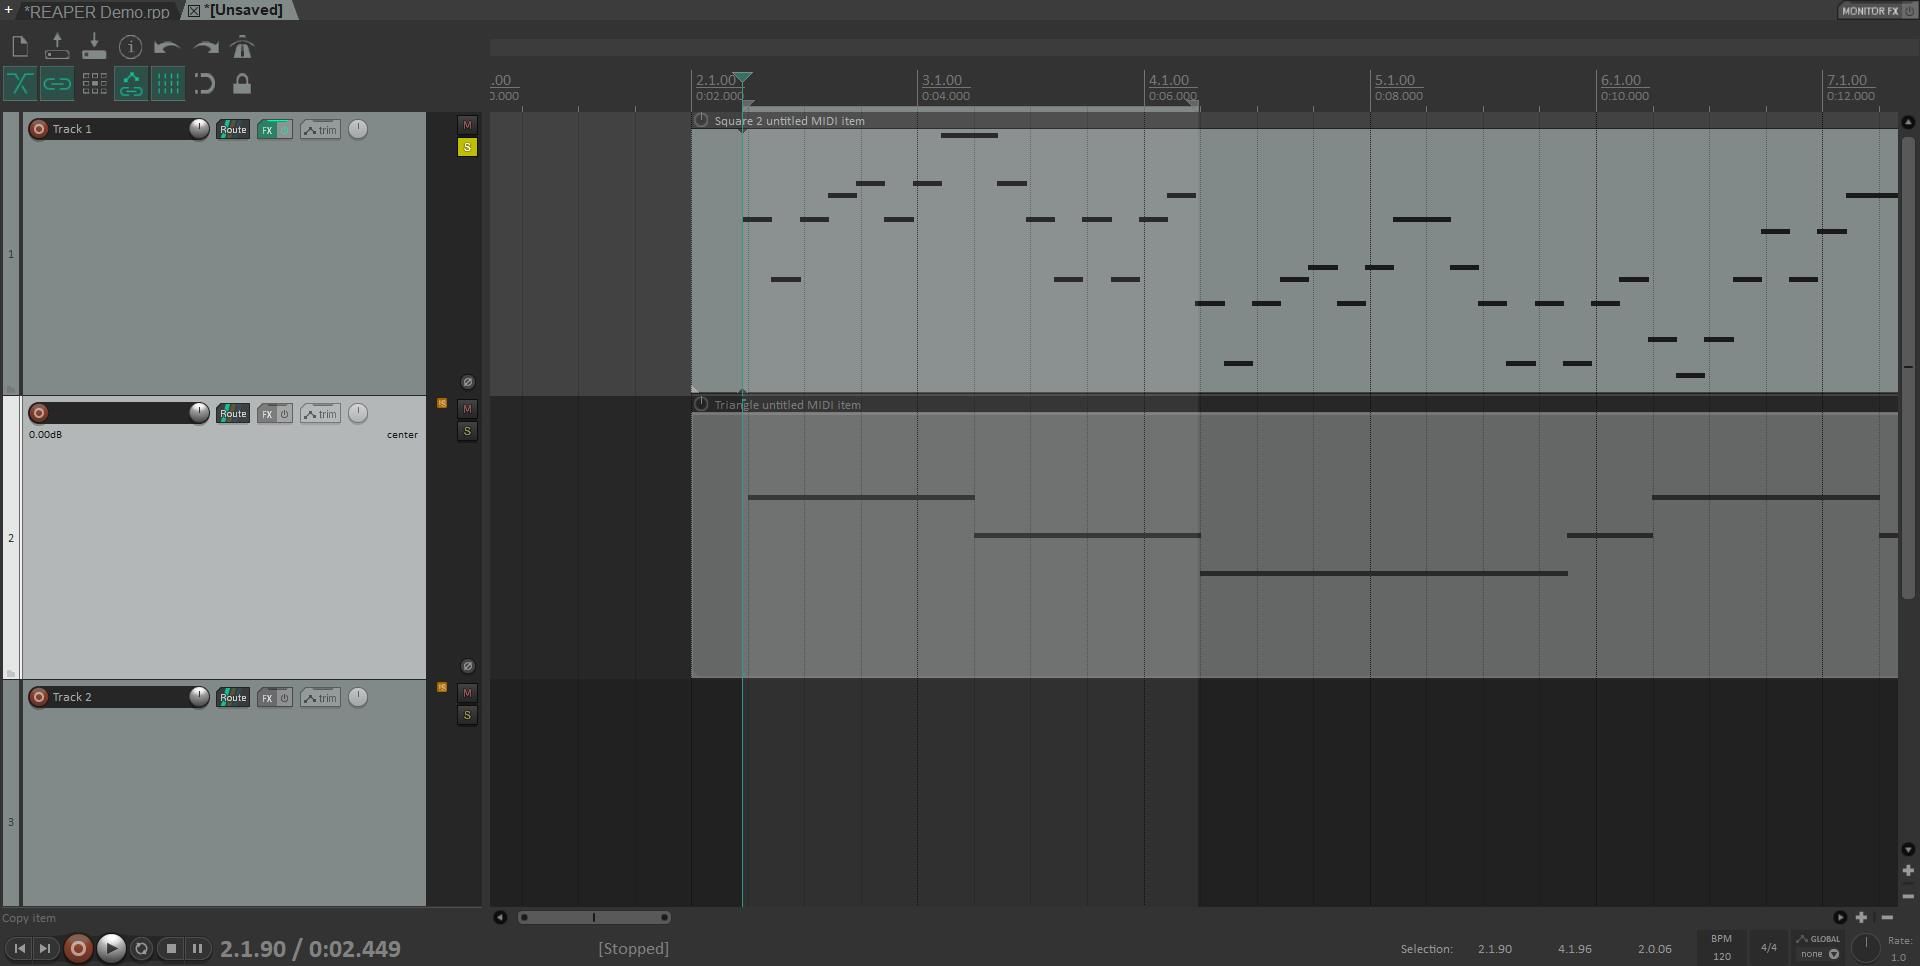Open the trim envelope menu on Track 1
The height and width of the screenshot is (966, 1920).
(x=320, y=129)
